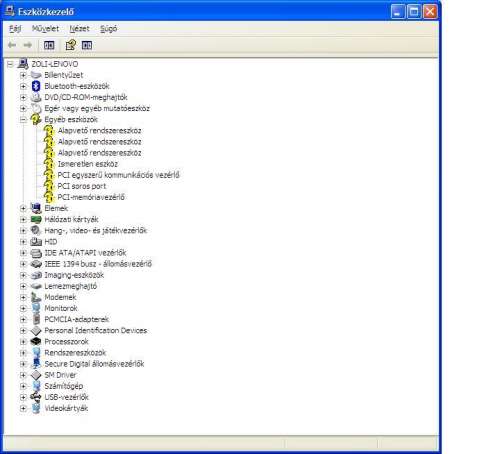Click the rightmost toolbar icon after Properties
This screenshot has height=454, width=500.
click(x=87, y=45)
